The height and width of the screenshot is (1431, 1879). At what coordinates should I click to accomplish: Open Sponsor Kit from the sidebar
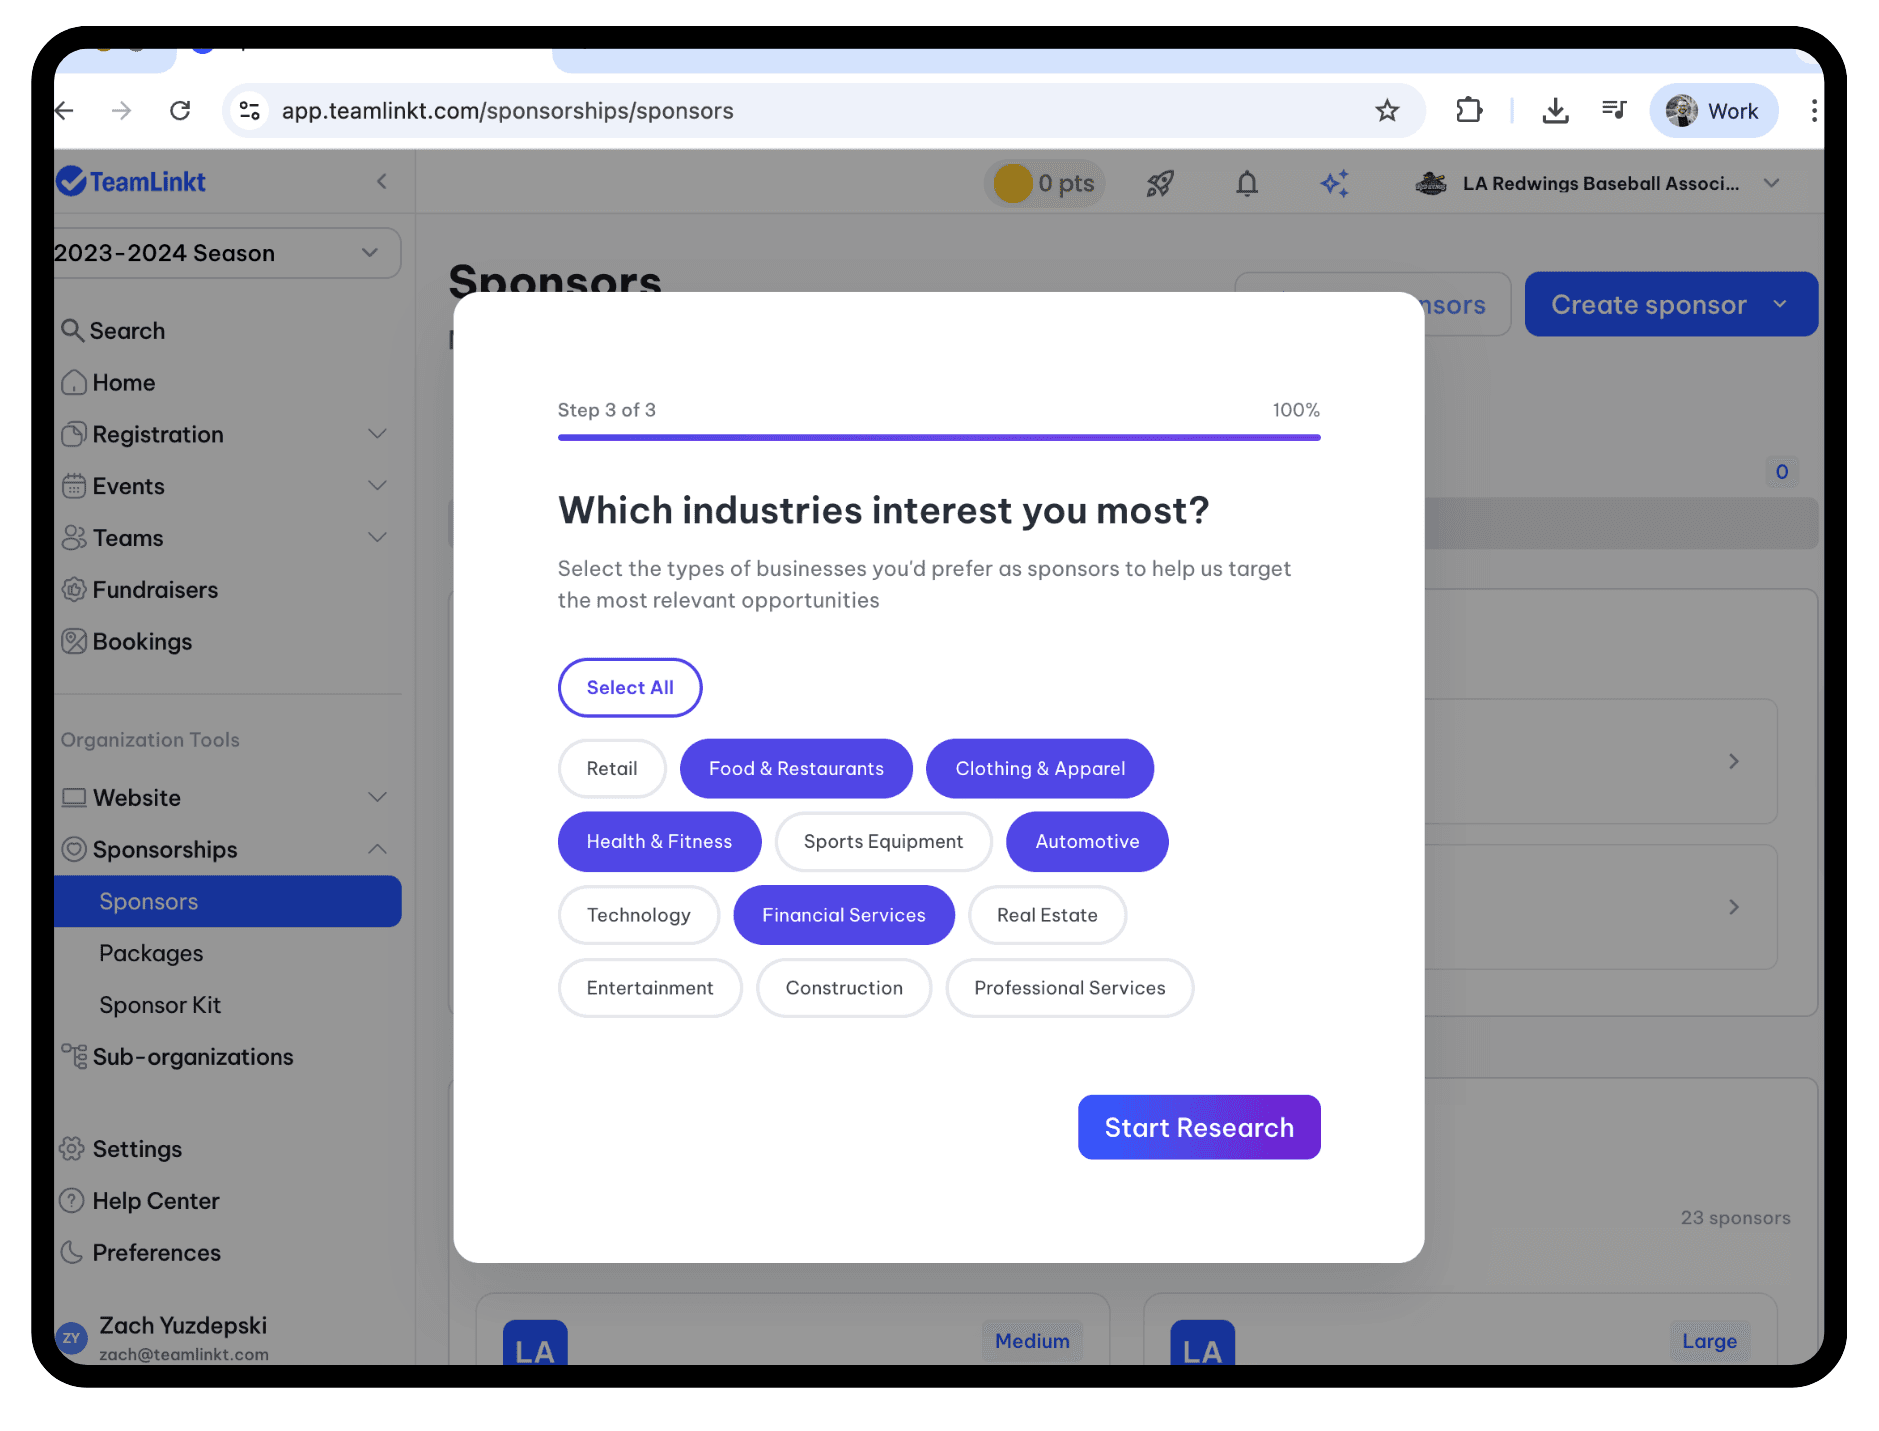point(160,1004)
